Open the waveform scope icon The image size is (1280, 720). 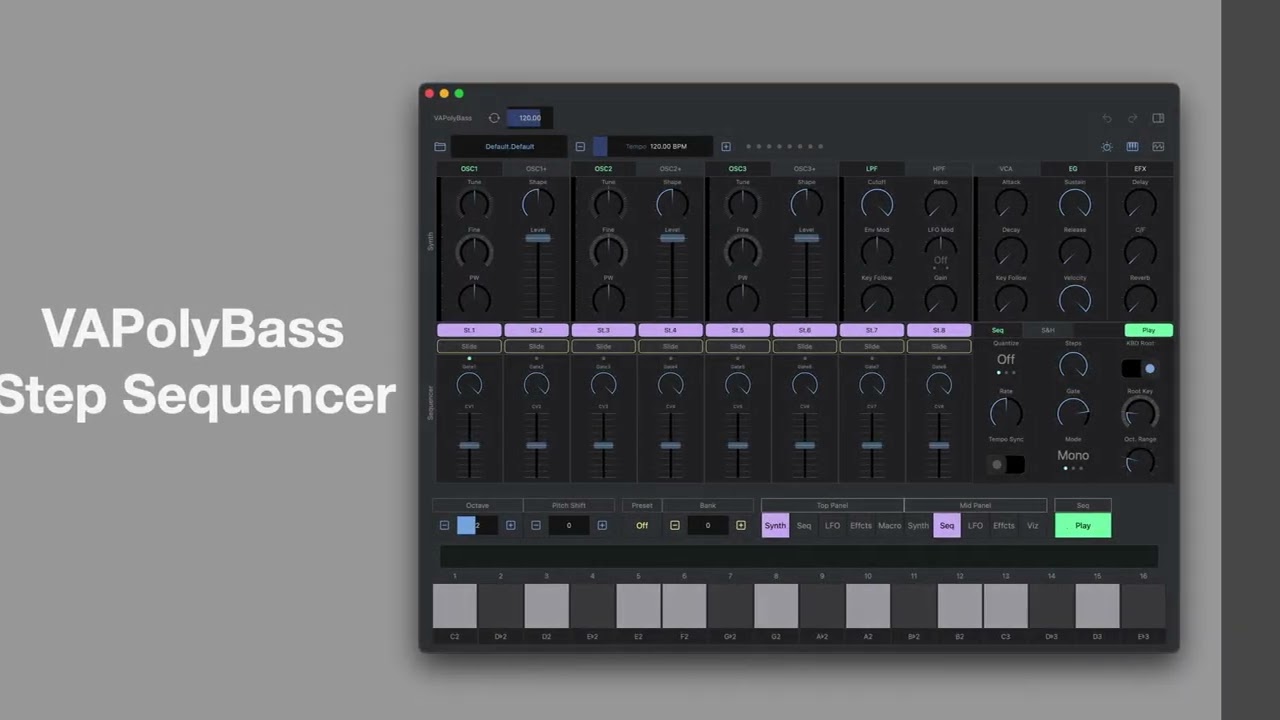pyautogui.click(x=1158, y=146)
